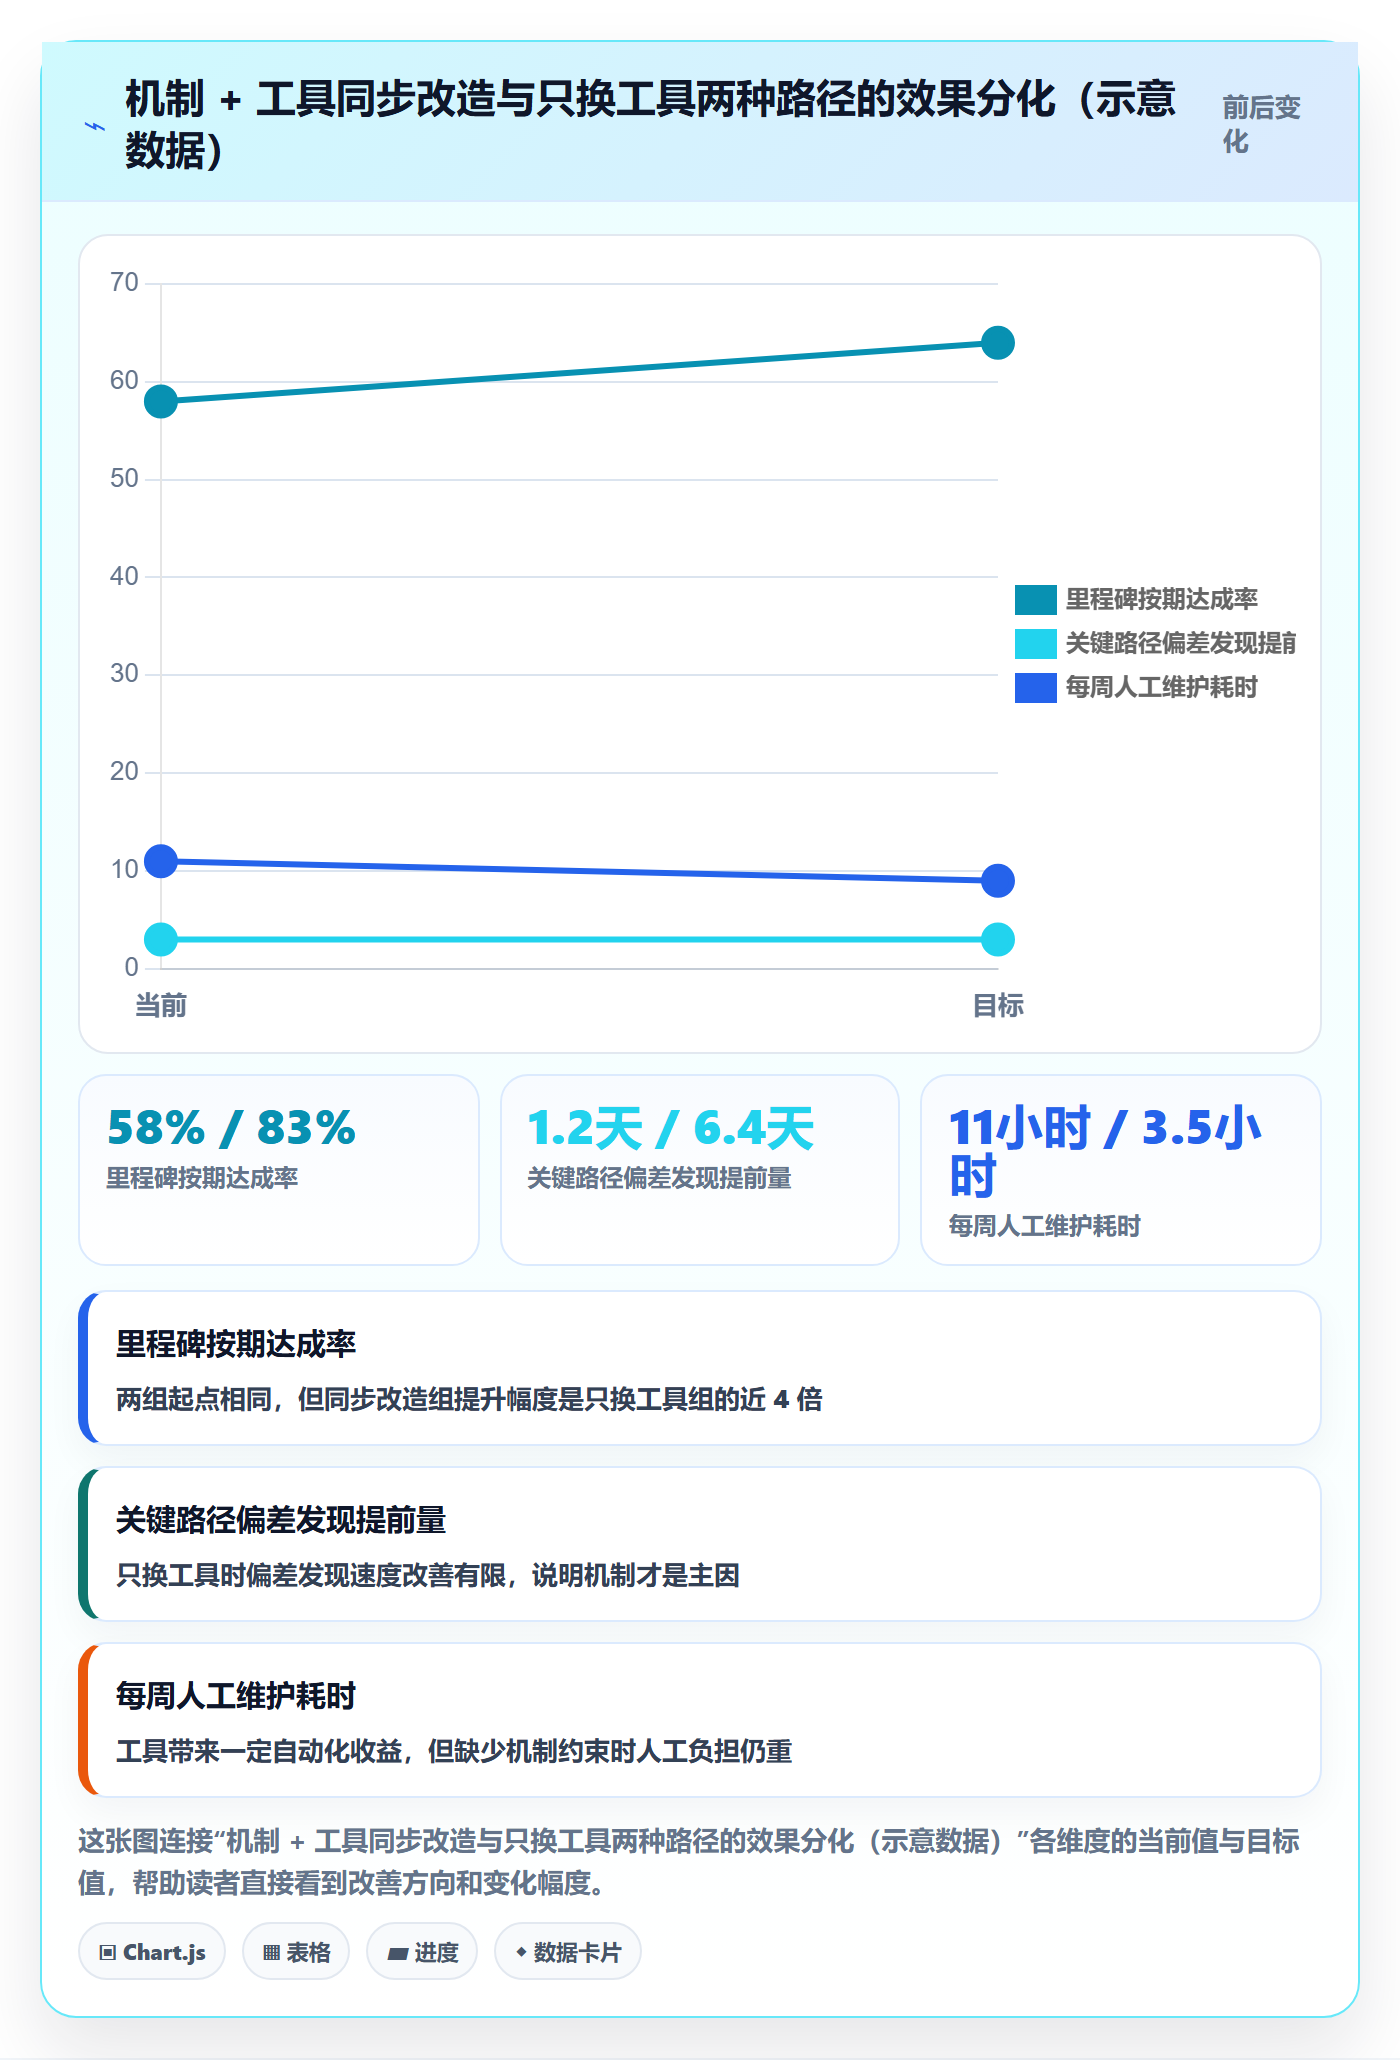Image resolution: width=1400 pixels, height=2060 pixels.
Task: Click the 每周人工维护耗时 目标 data point at 9
Action: click(998, 881)
